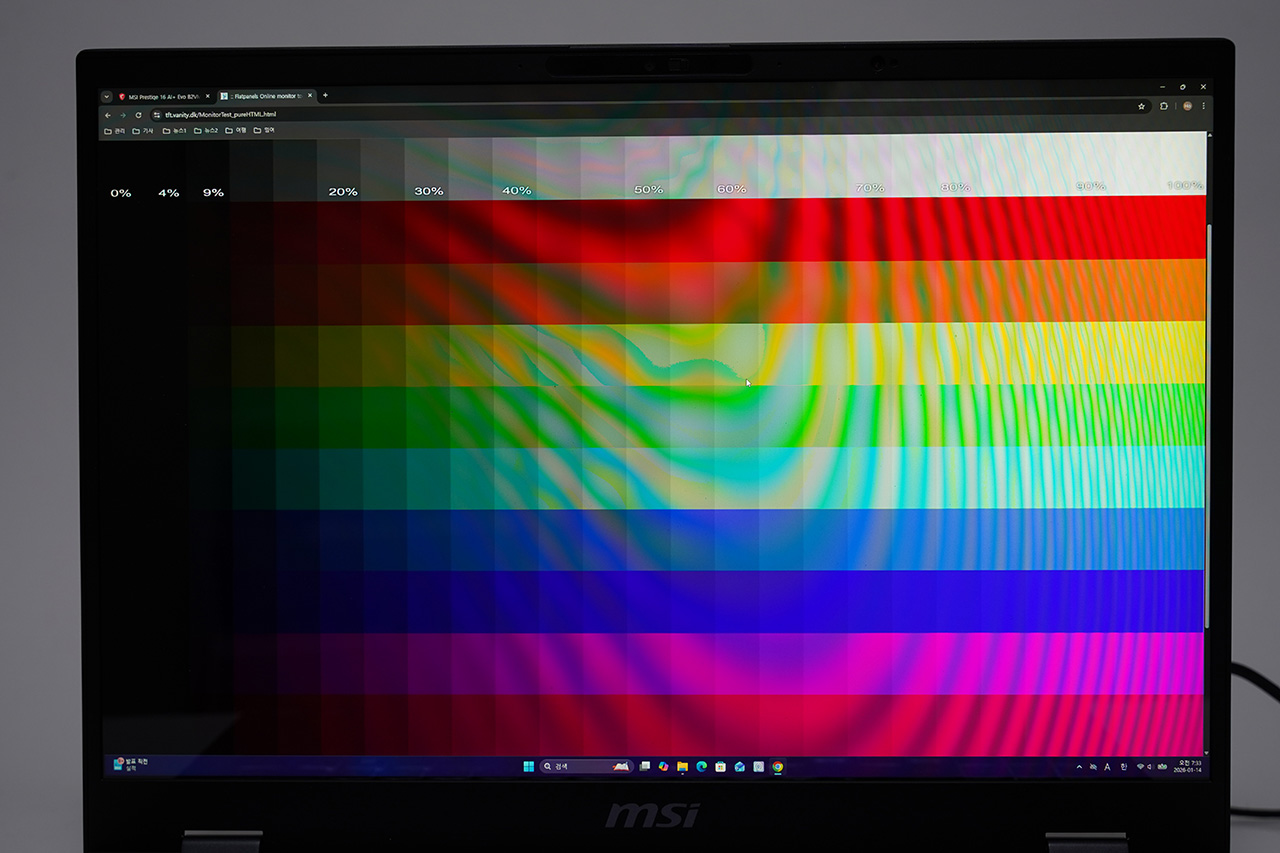Show hidden system tray icons
This screenshot has width=1280, height=853.
(x=1078, y=767)
